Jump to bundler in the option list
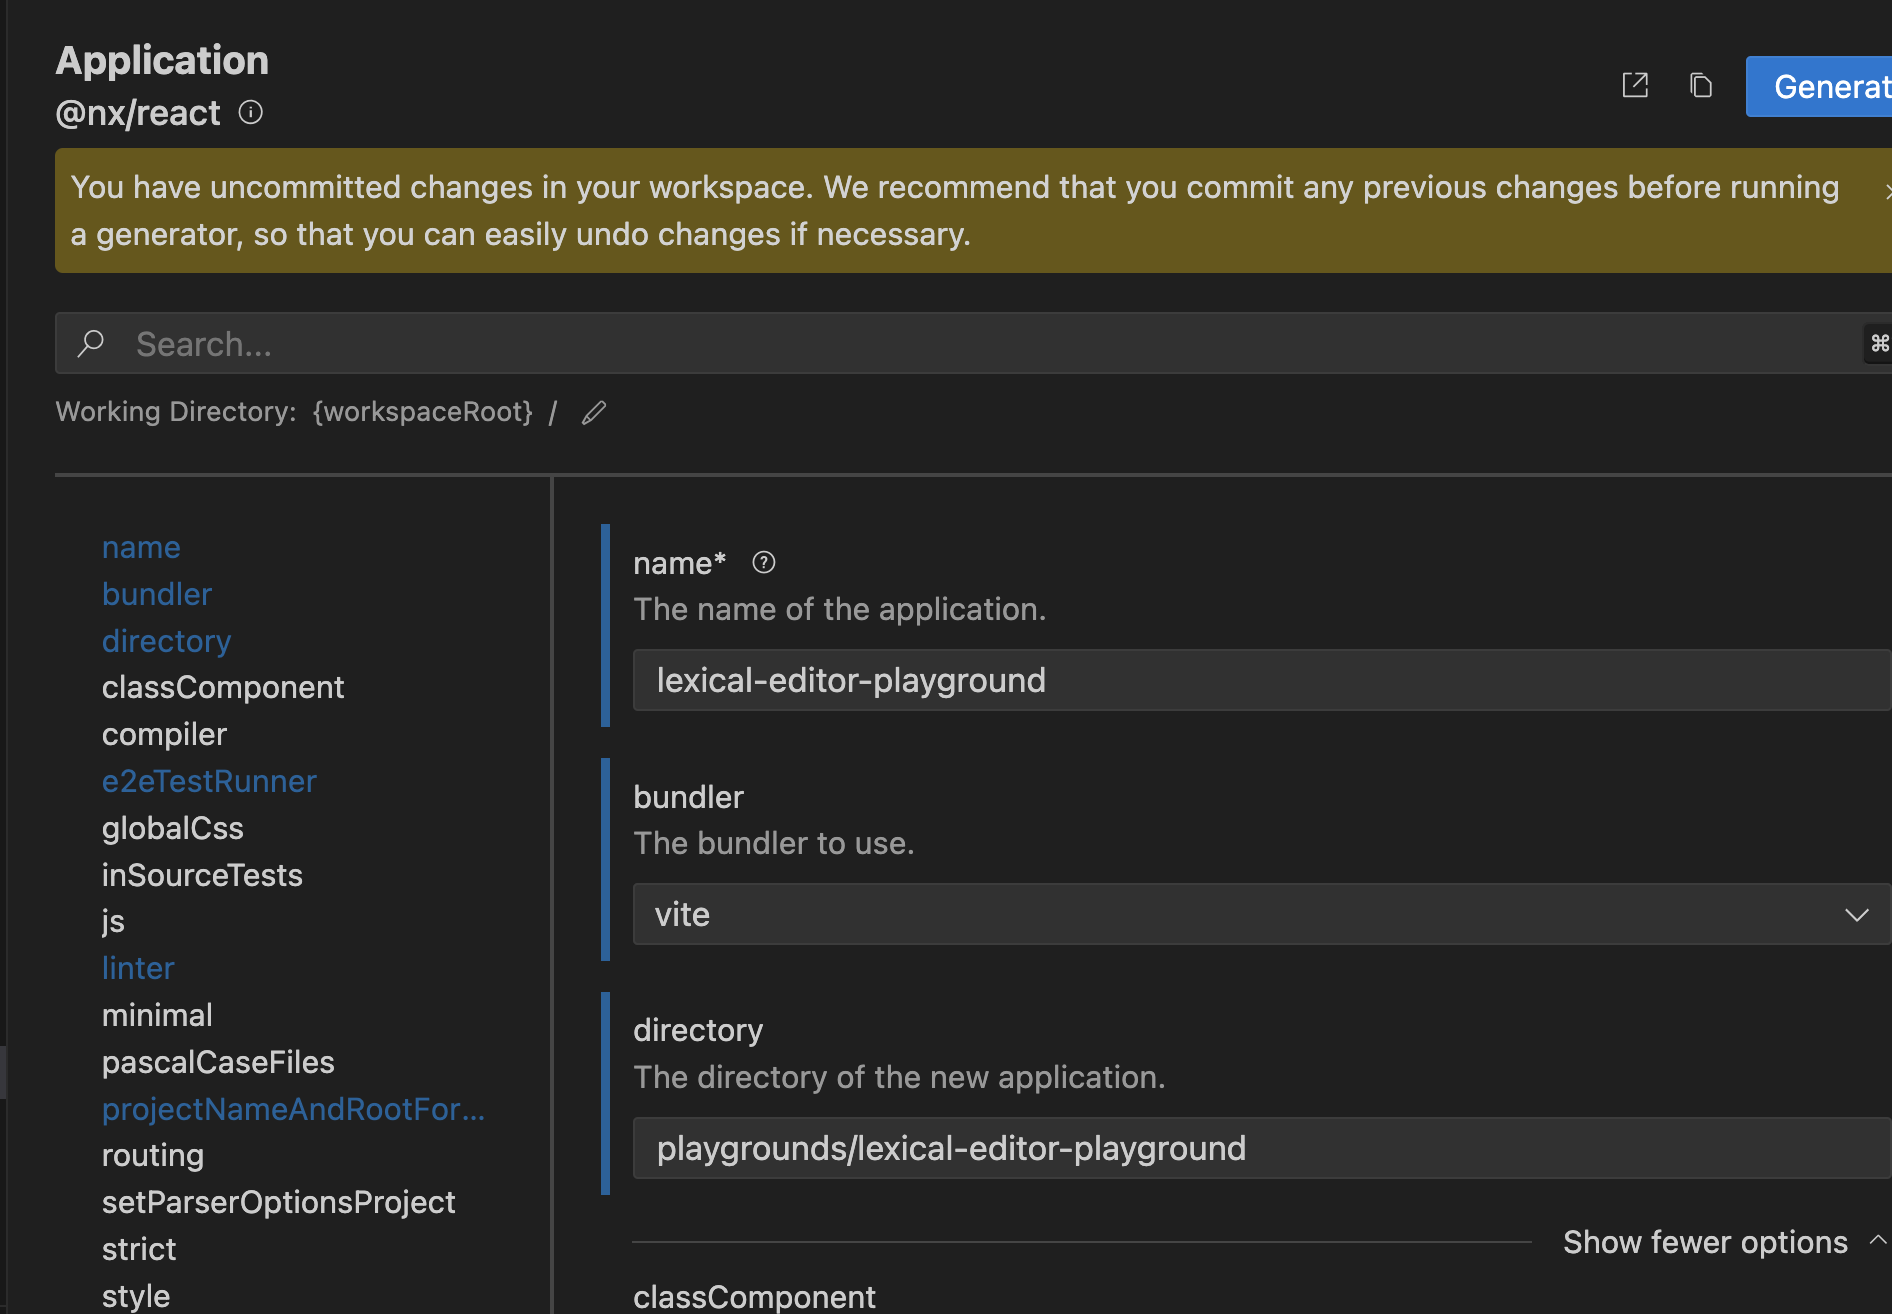1892x1314 pixels. 157,594
